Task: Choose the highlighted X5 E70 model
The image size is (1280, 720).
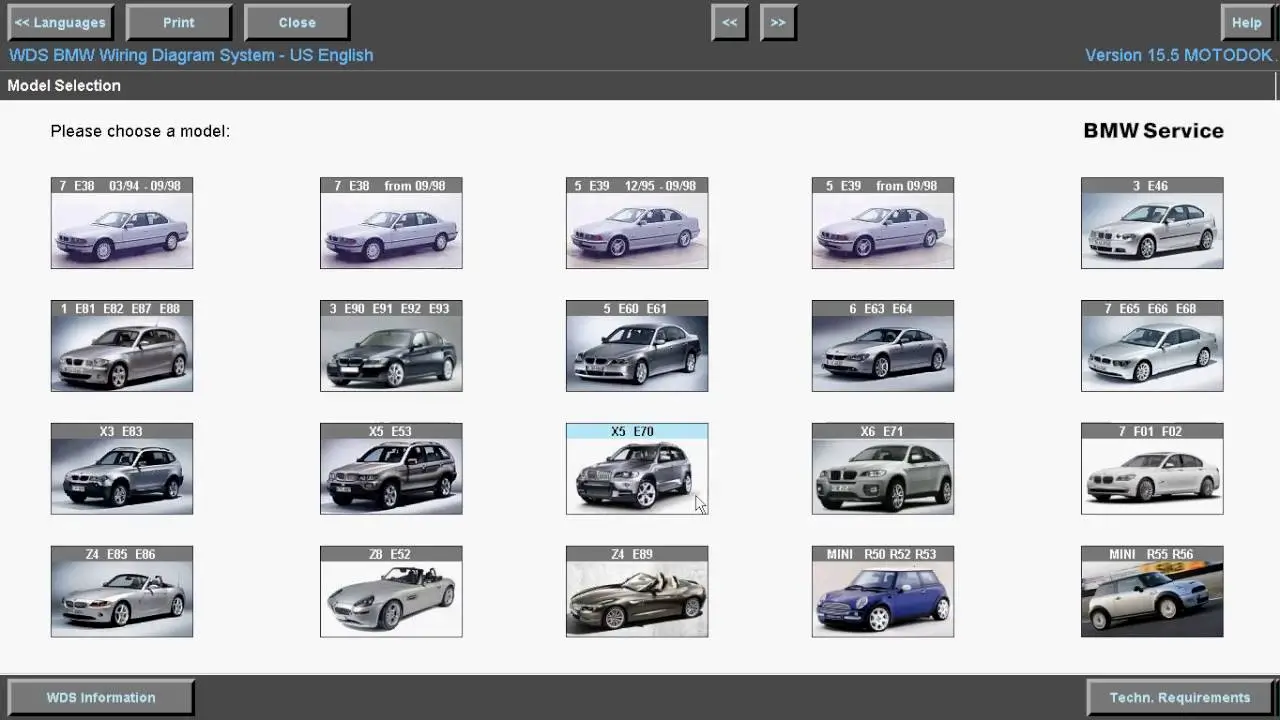Action: pyautogui.click(x=637, y=468)
